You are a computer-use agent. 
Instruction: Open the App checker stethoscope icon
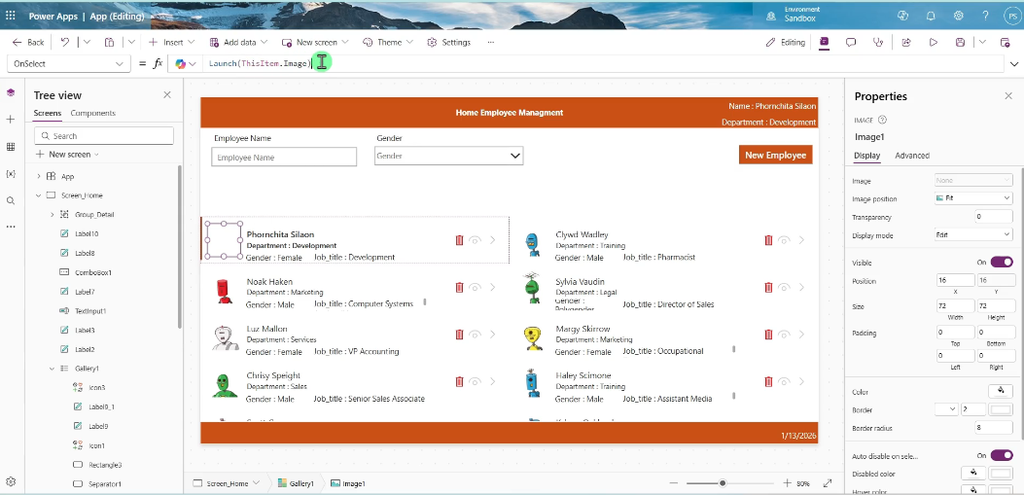[x=878, y=42]
